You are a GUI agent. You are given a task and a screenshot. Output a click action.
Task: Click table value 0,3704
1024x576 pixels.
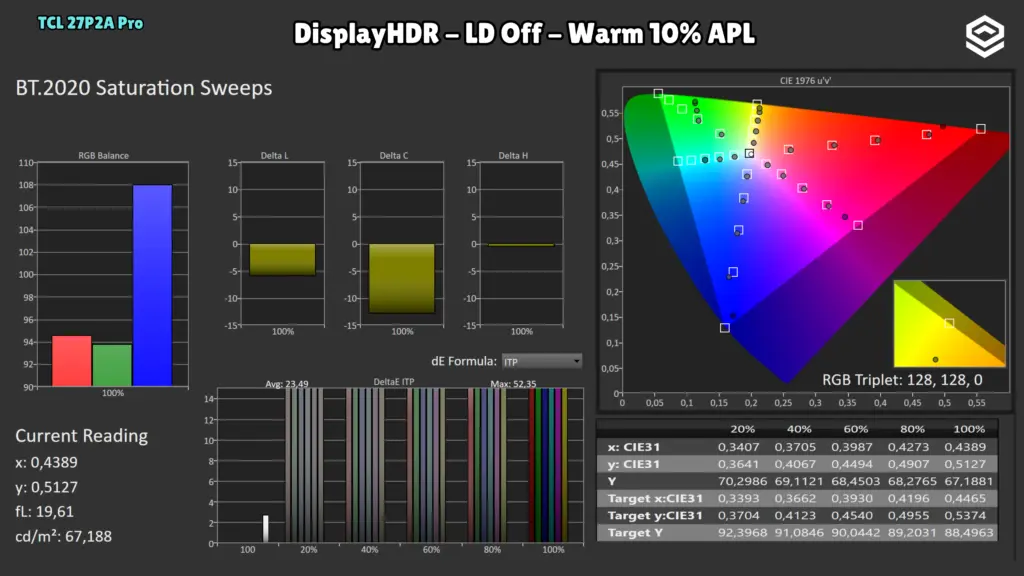coord(739,515)
